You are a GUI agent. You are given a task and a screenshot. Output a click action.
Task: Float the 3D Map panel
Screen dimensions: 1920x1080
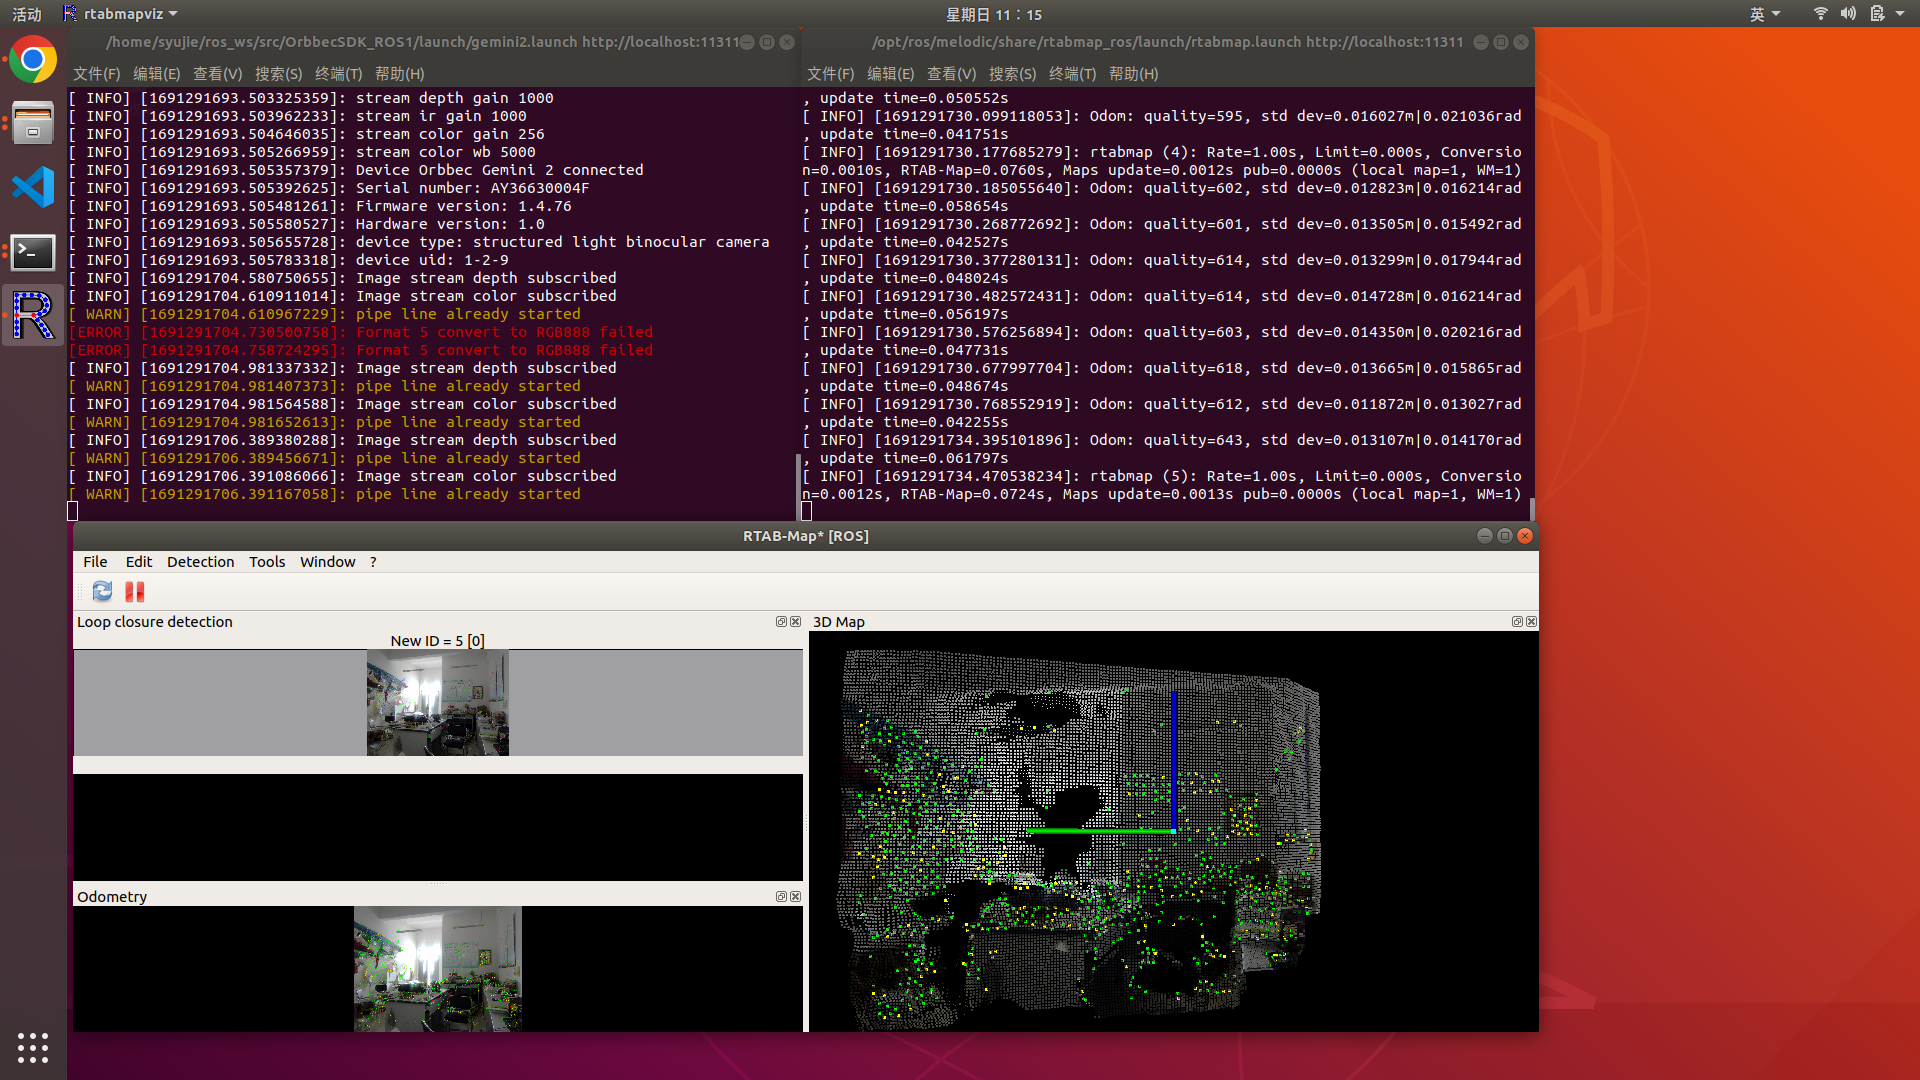point(1517,622)
